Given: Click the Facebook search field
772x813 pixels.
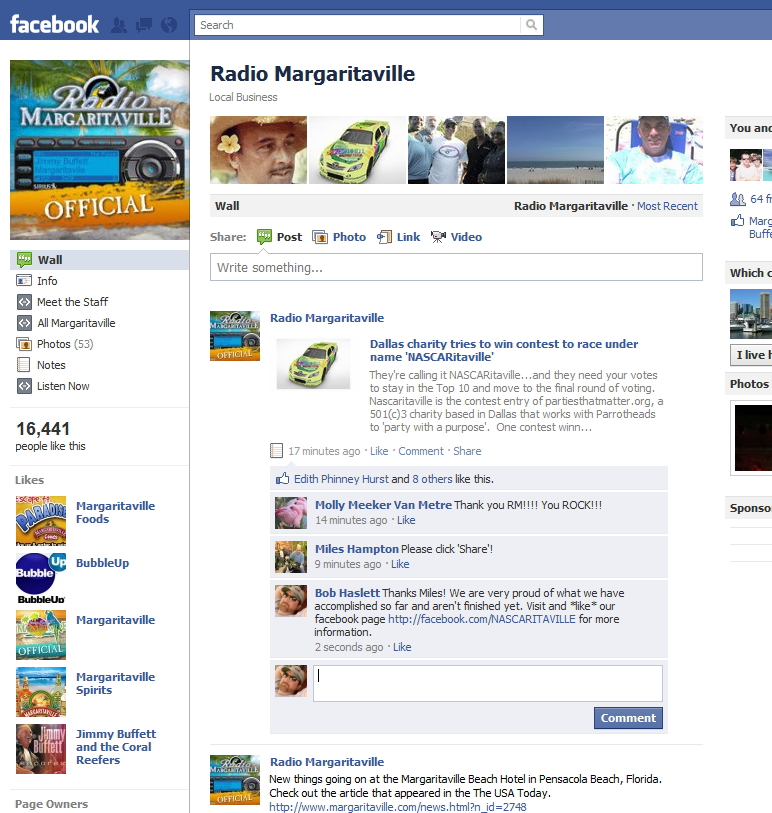Looking at the screenshot, I should (358, 25).
